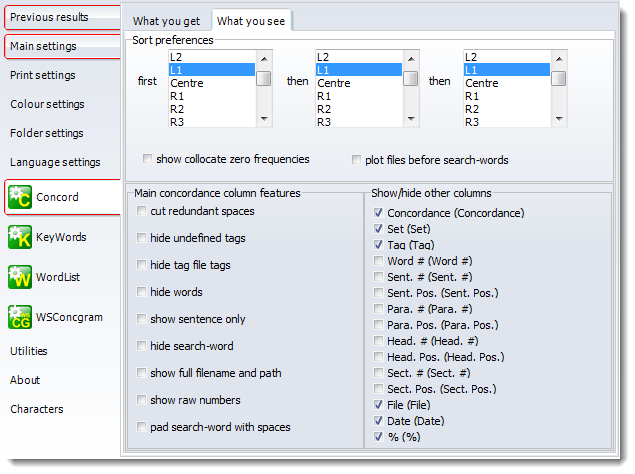Toggle show collocate zero frequencies

148,159
